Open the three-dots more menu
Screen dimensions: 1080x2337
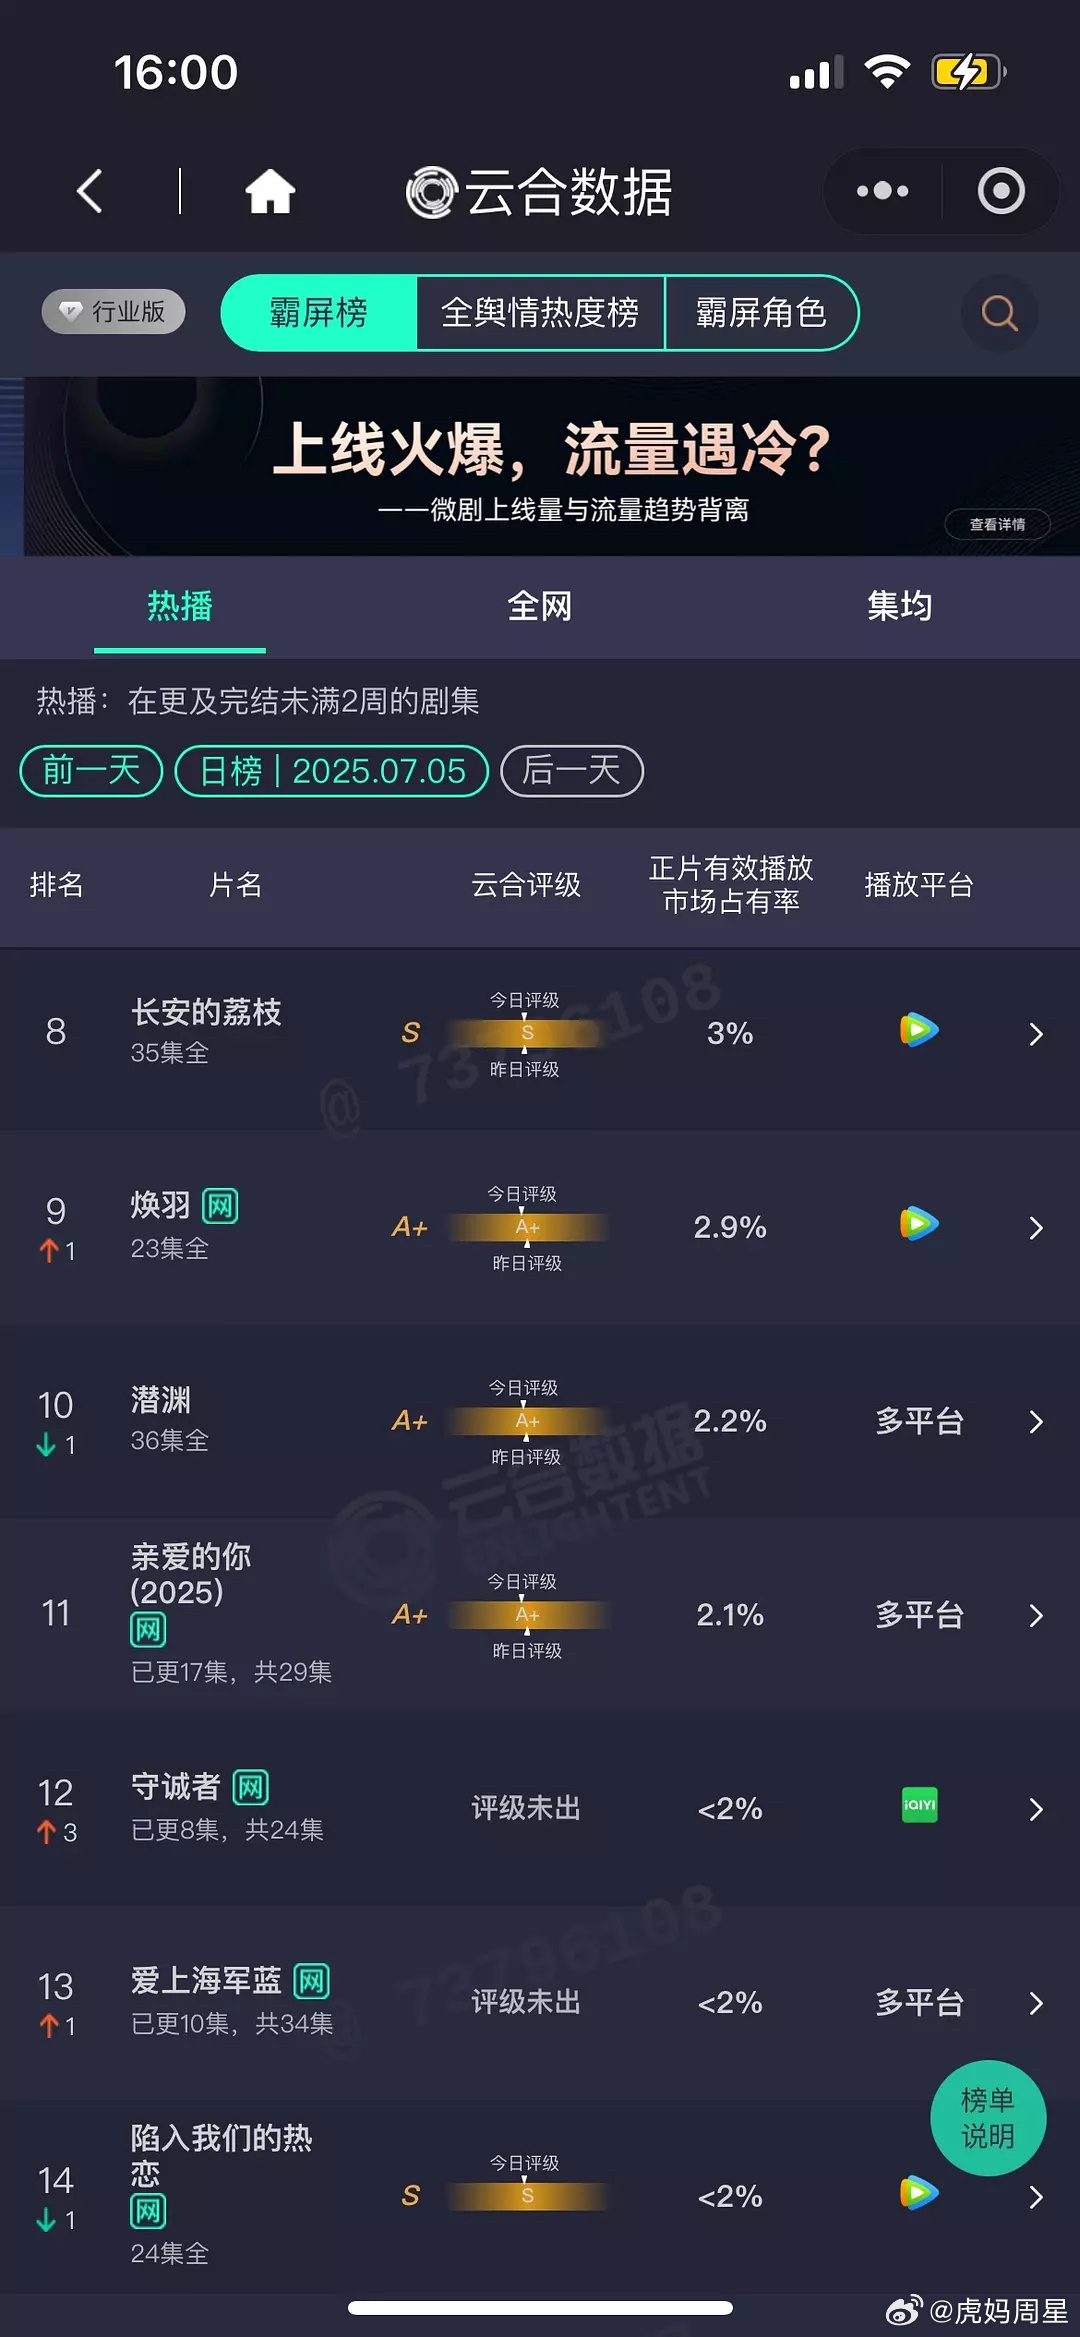tap(882, 191)
